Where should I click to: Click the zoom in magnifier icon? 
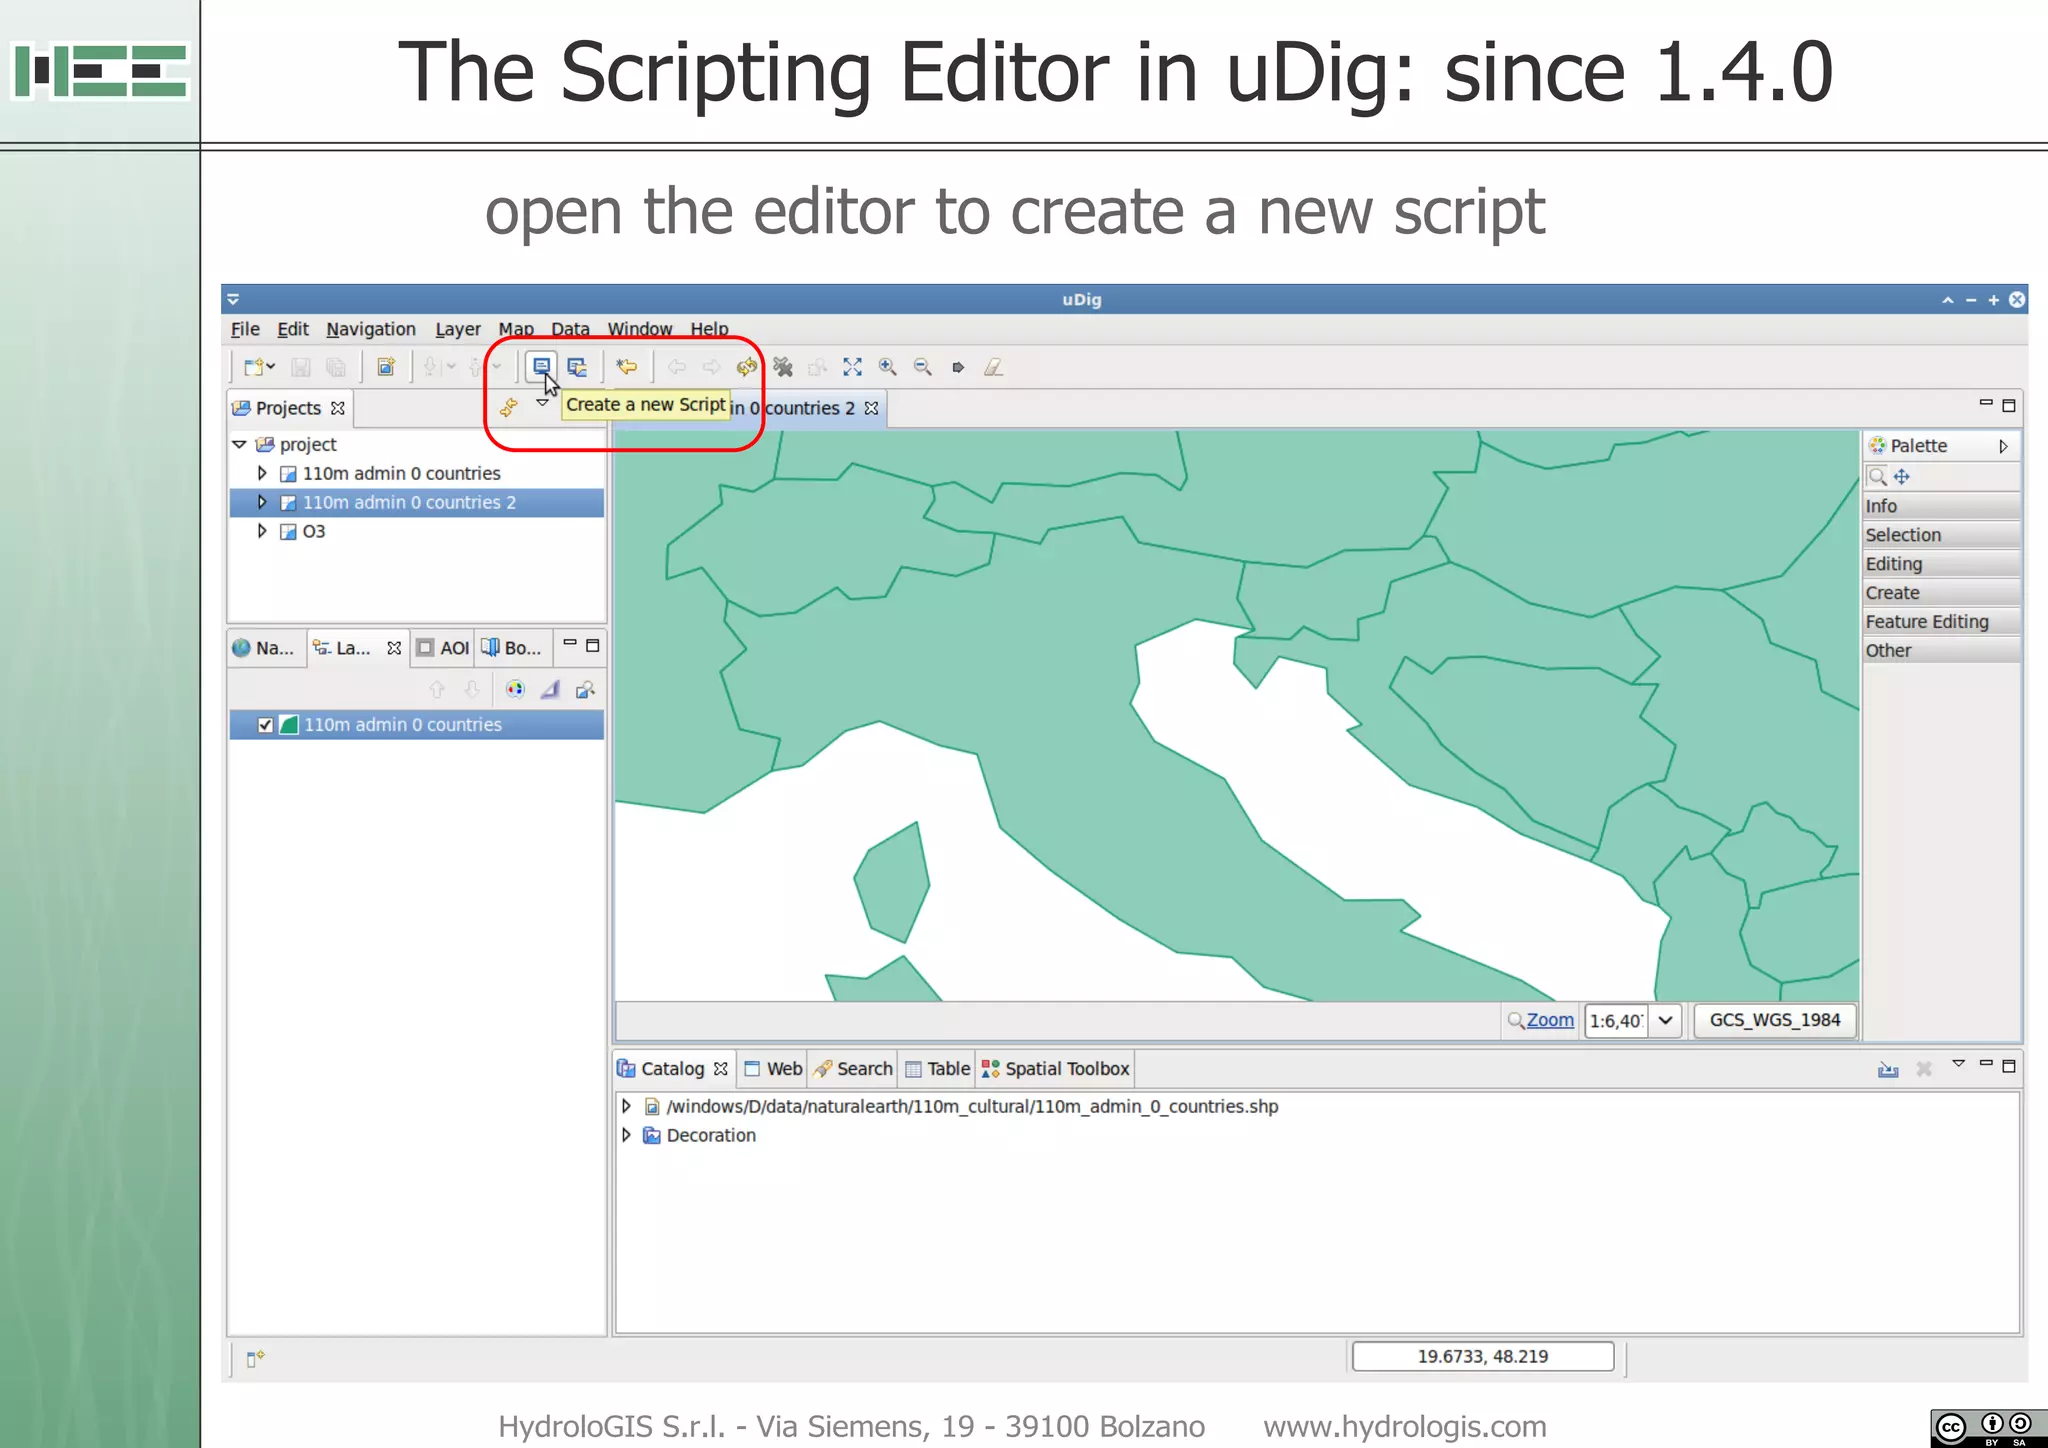coord(887,367)
